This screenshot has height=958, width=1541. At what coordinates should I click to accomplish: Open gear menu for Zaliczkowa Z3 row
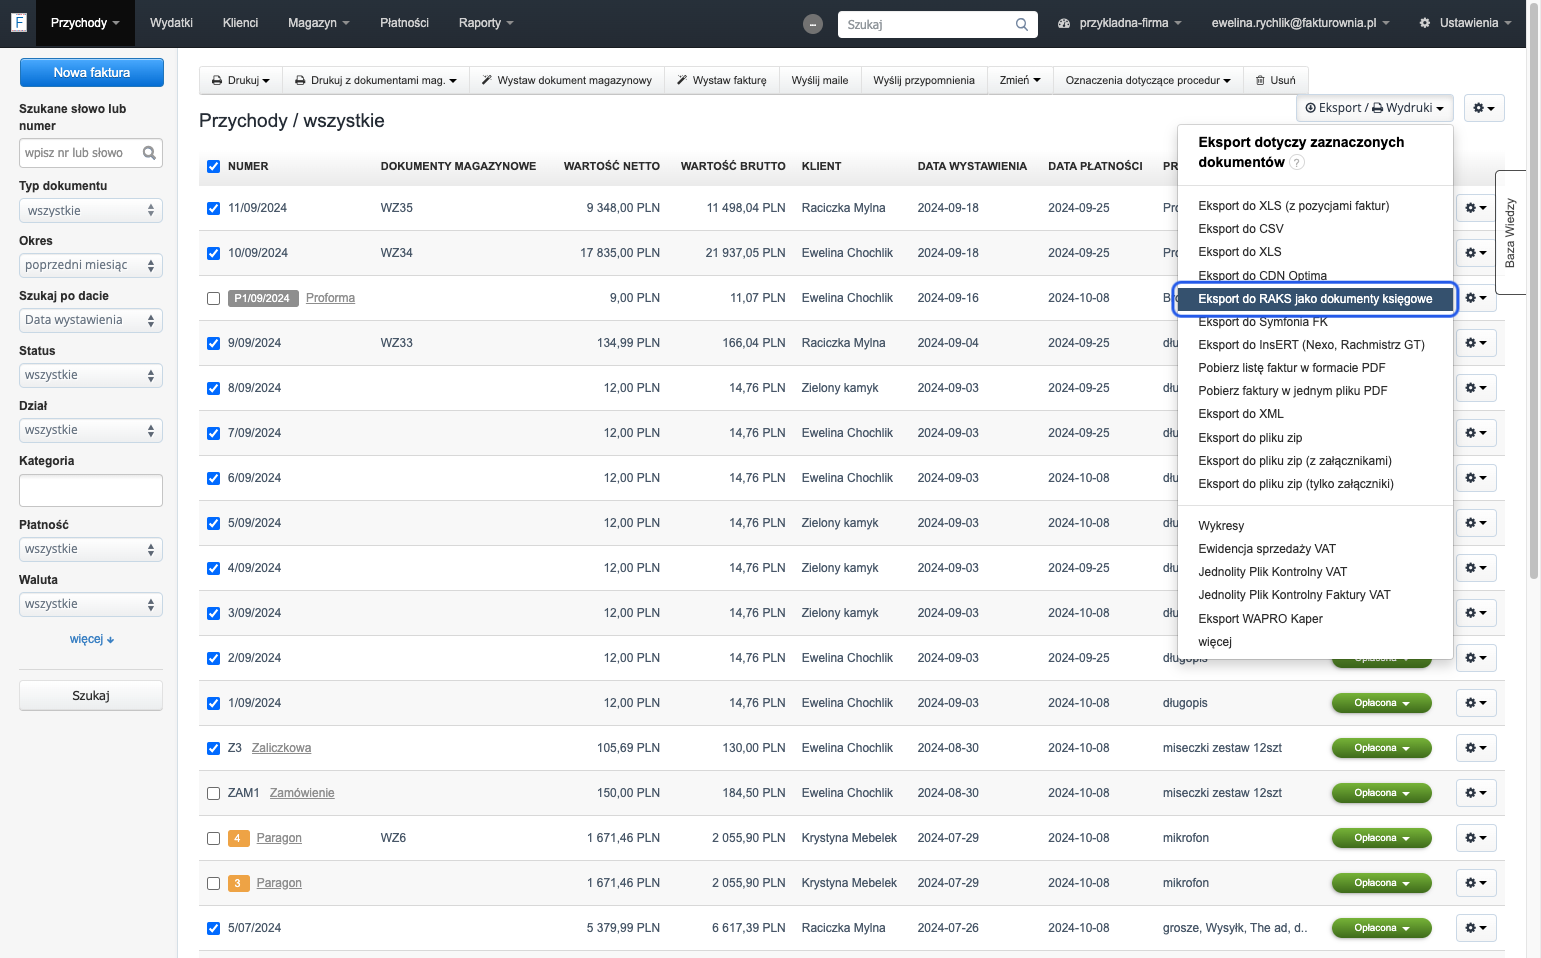(x=1476, y=748)
